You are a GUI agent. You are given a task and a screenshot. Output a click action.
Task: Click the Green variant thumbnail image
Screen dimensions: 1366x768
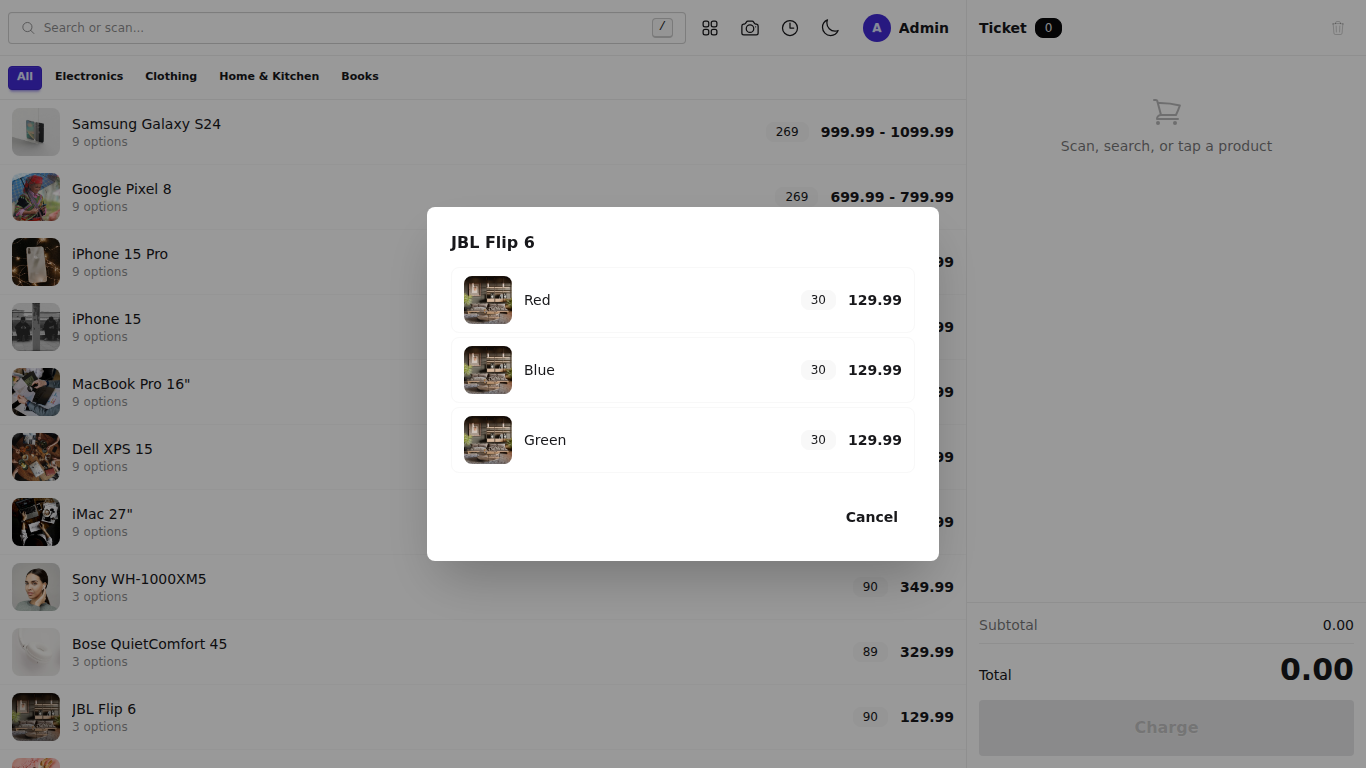[x=488, y=440]
